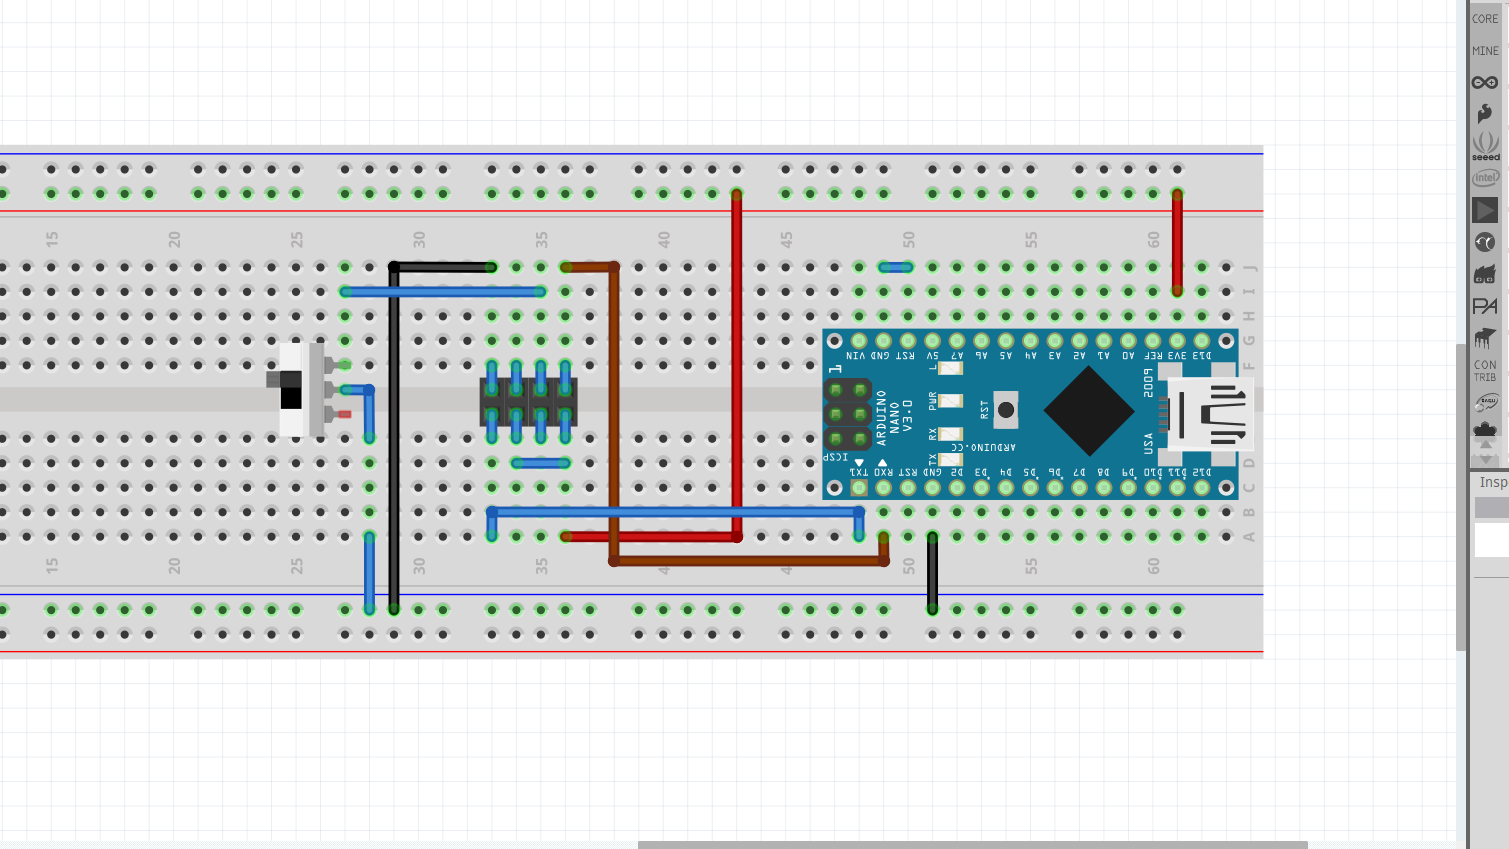
Task: Select the black pin header component
Action: (x=528, y=402)
